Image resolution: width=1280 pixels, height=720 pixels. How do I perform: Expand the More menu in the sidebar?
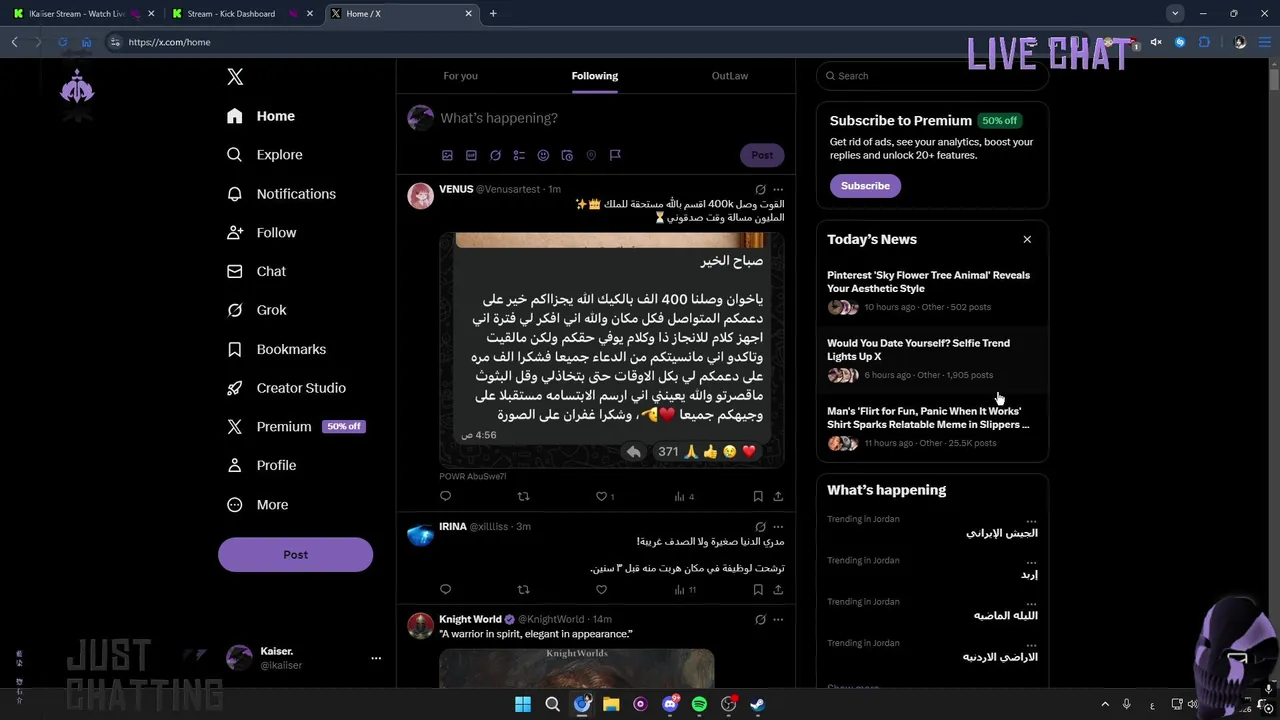tap(258, 505)
